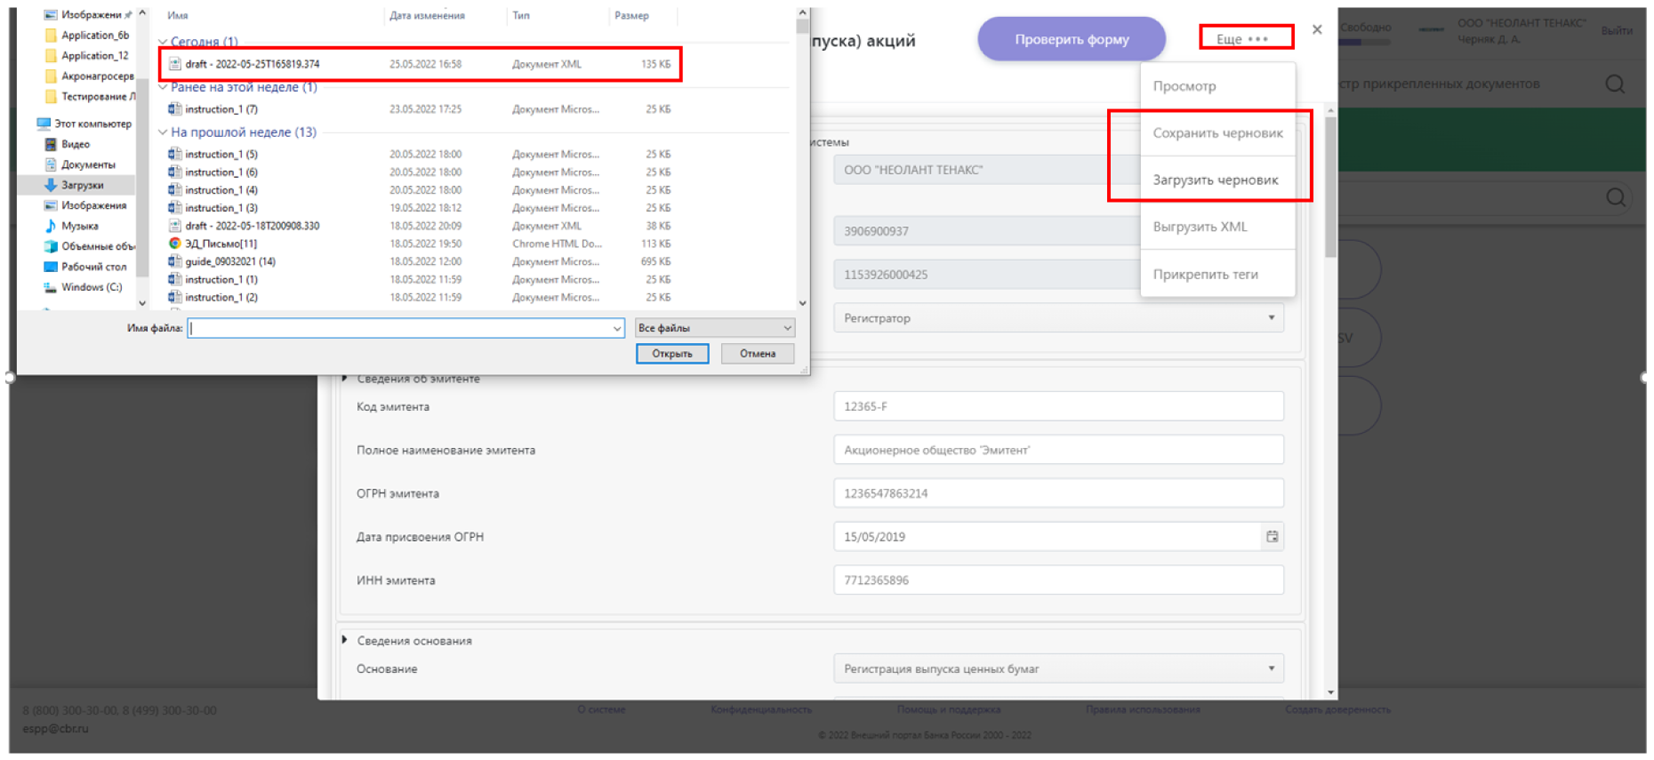Open the Основание dropdown list
Screen dimensions: 1654x760
tap(1270, 669)
